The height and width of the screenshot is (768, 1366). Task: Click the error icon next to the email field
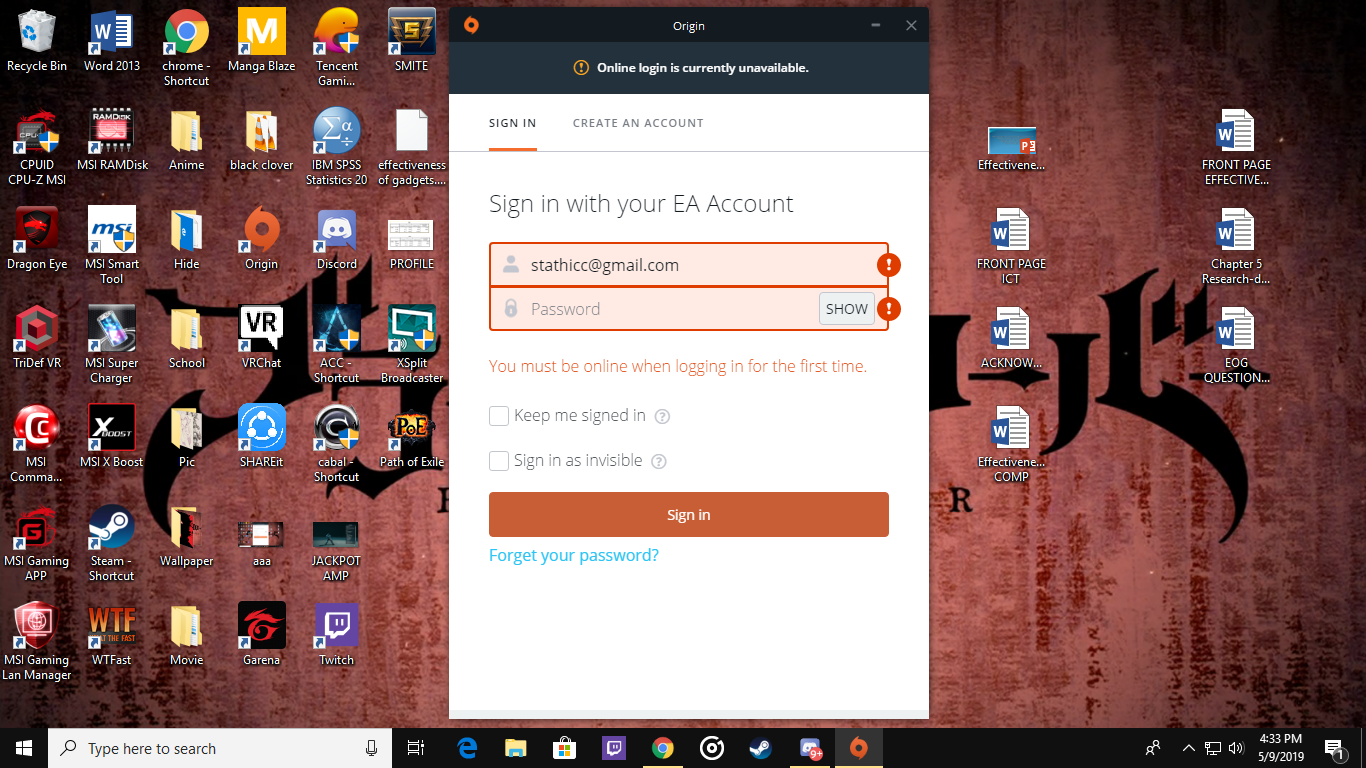[x=888, y=265]
